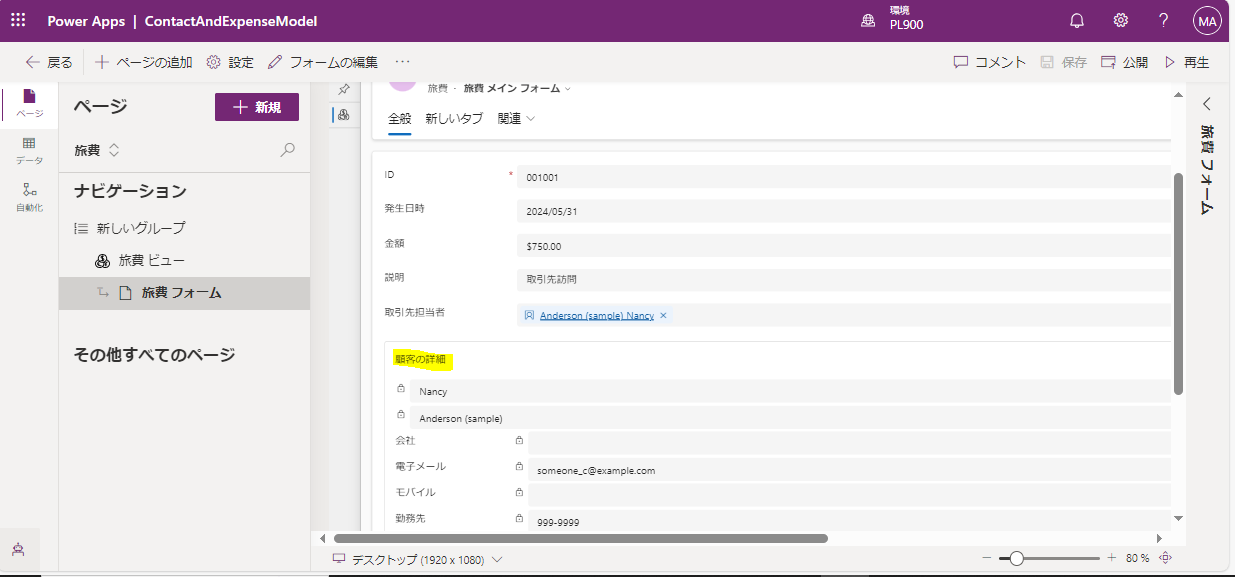
Task: Go back using the 戻る button
Action: (49, 62)
